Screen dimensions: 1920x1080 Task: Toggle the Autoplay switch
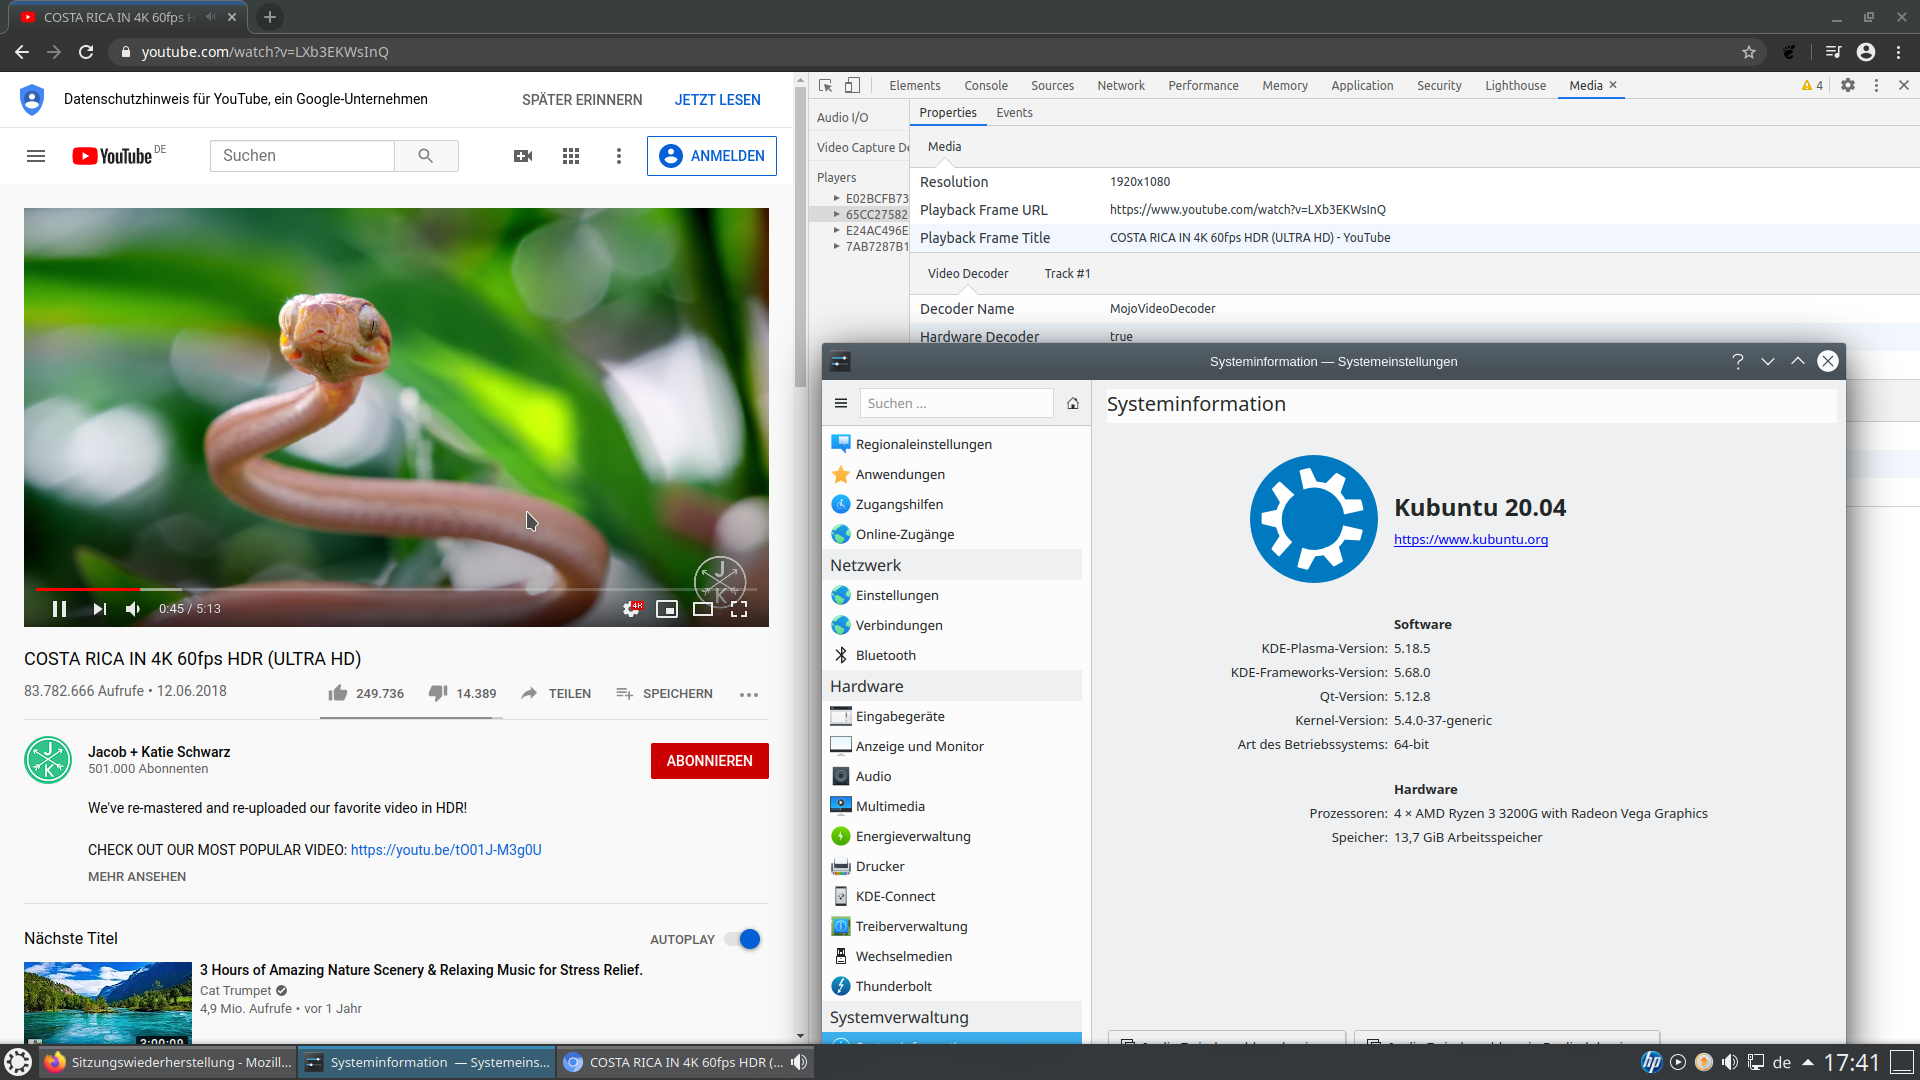click(742, 939)
